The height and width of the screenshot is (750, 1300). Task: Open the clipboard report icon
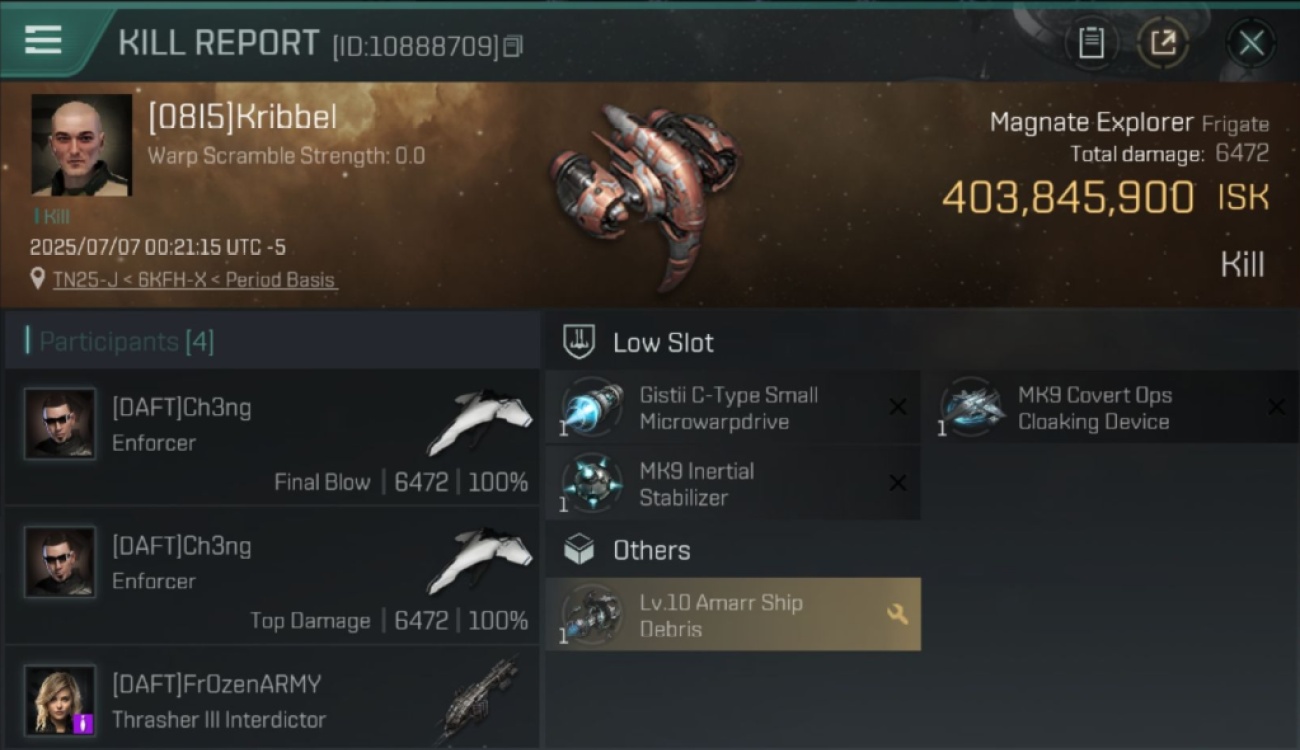click(1091, 43)
